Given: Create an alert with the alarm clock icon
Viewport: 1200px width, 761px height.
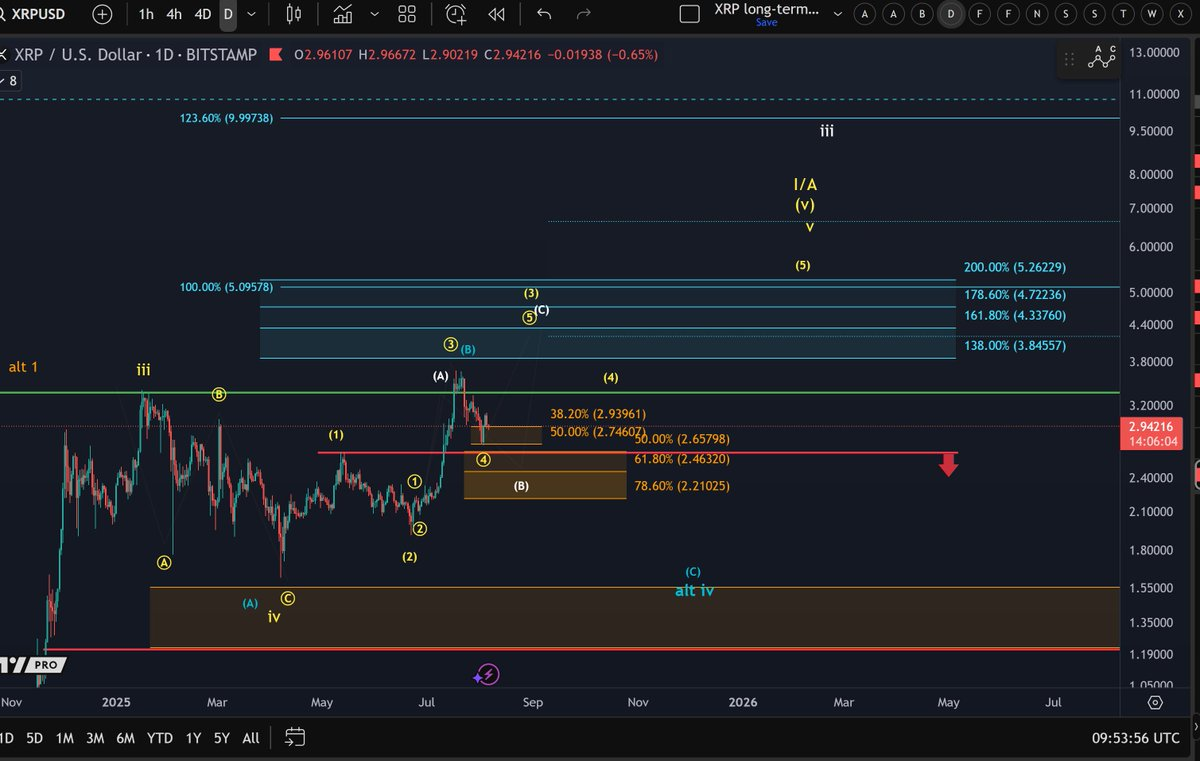Looking at the screenshot, I should 456,14.
